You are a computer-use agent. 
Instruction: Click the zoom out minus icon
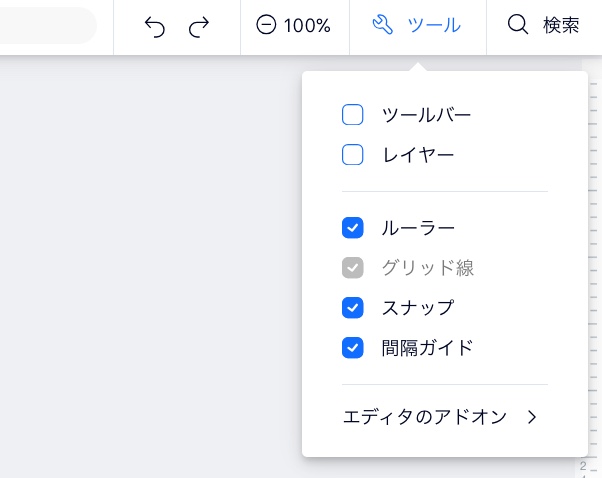(266, 25)
